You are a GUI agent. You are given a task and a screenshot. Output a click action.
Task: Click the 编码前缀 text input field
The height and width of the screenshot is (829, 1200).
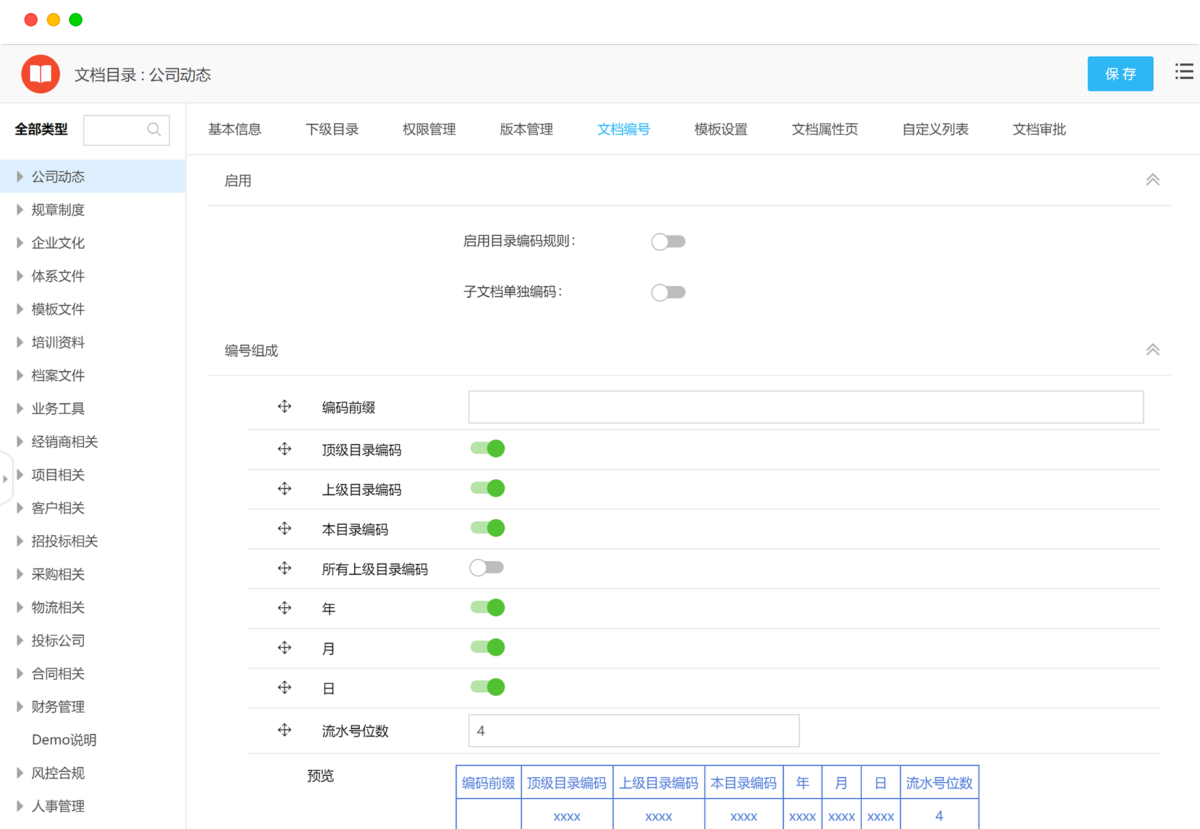(806, 407)
